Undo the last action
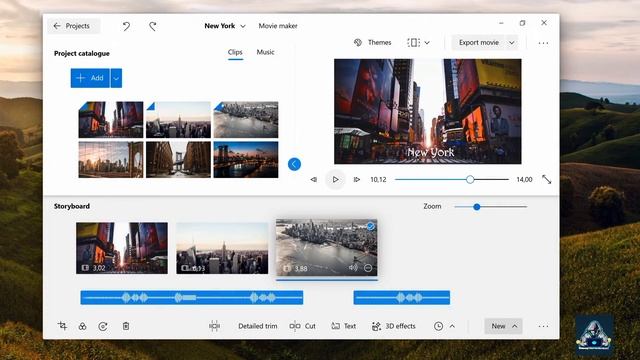Image resolution: width=640 pixels, height=360 pixels. tap(127, 26)
